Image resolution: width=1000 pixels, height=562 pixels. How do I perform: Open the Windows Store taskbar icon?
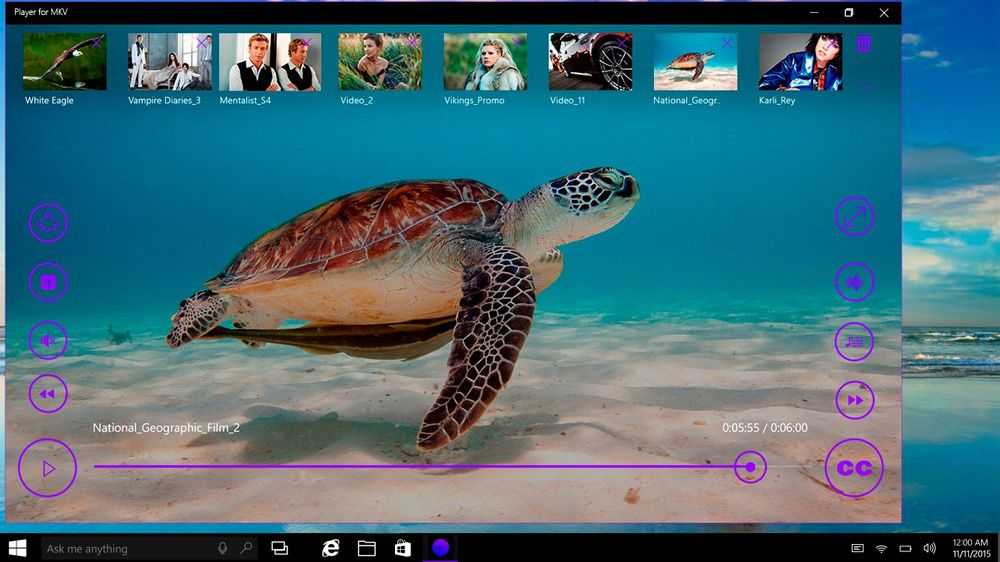tap(402, 548)
